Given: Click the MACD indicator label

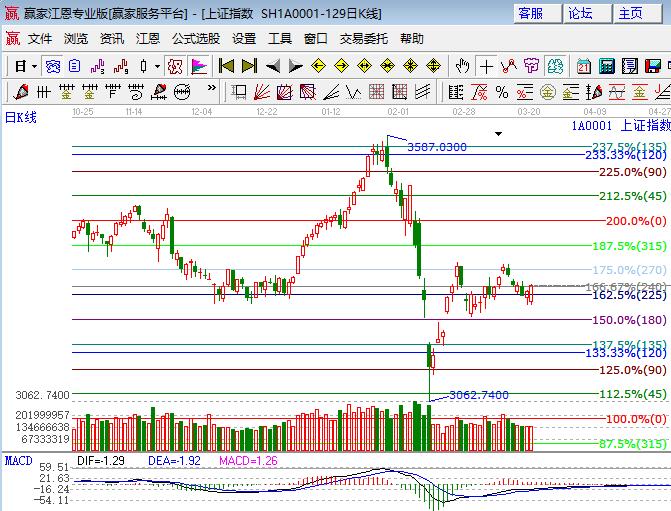Looking at the screenshot, I should pyautogui.click(x=18, y=459).
